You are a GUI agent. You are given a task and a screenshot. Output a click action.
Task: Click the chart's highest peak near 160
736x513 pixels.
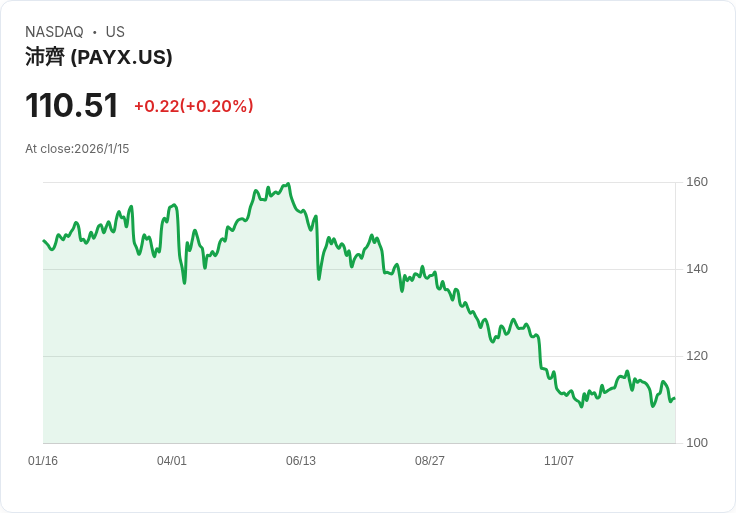click(x=288, y=184)
